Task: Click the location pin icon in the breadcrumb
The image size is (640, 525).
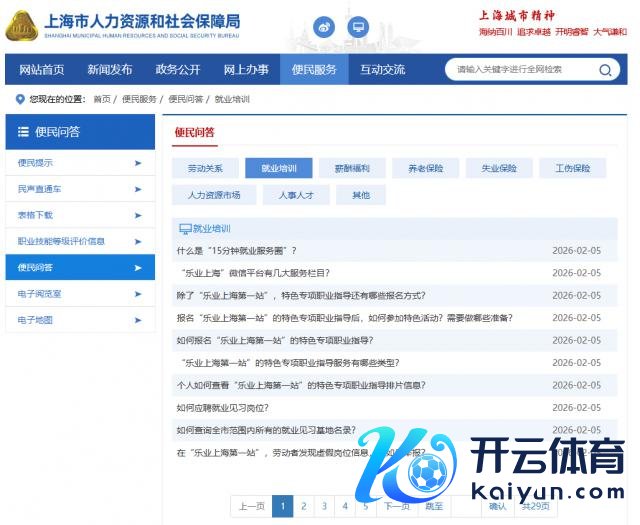Action: pyautogui.click(x=20, y=99)
